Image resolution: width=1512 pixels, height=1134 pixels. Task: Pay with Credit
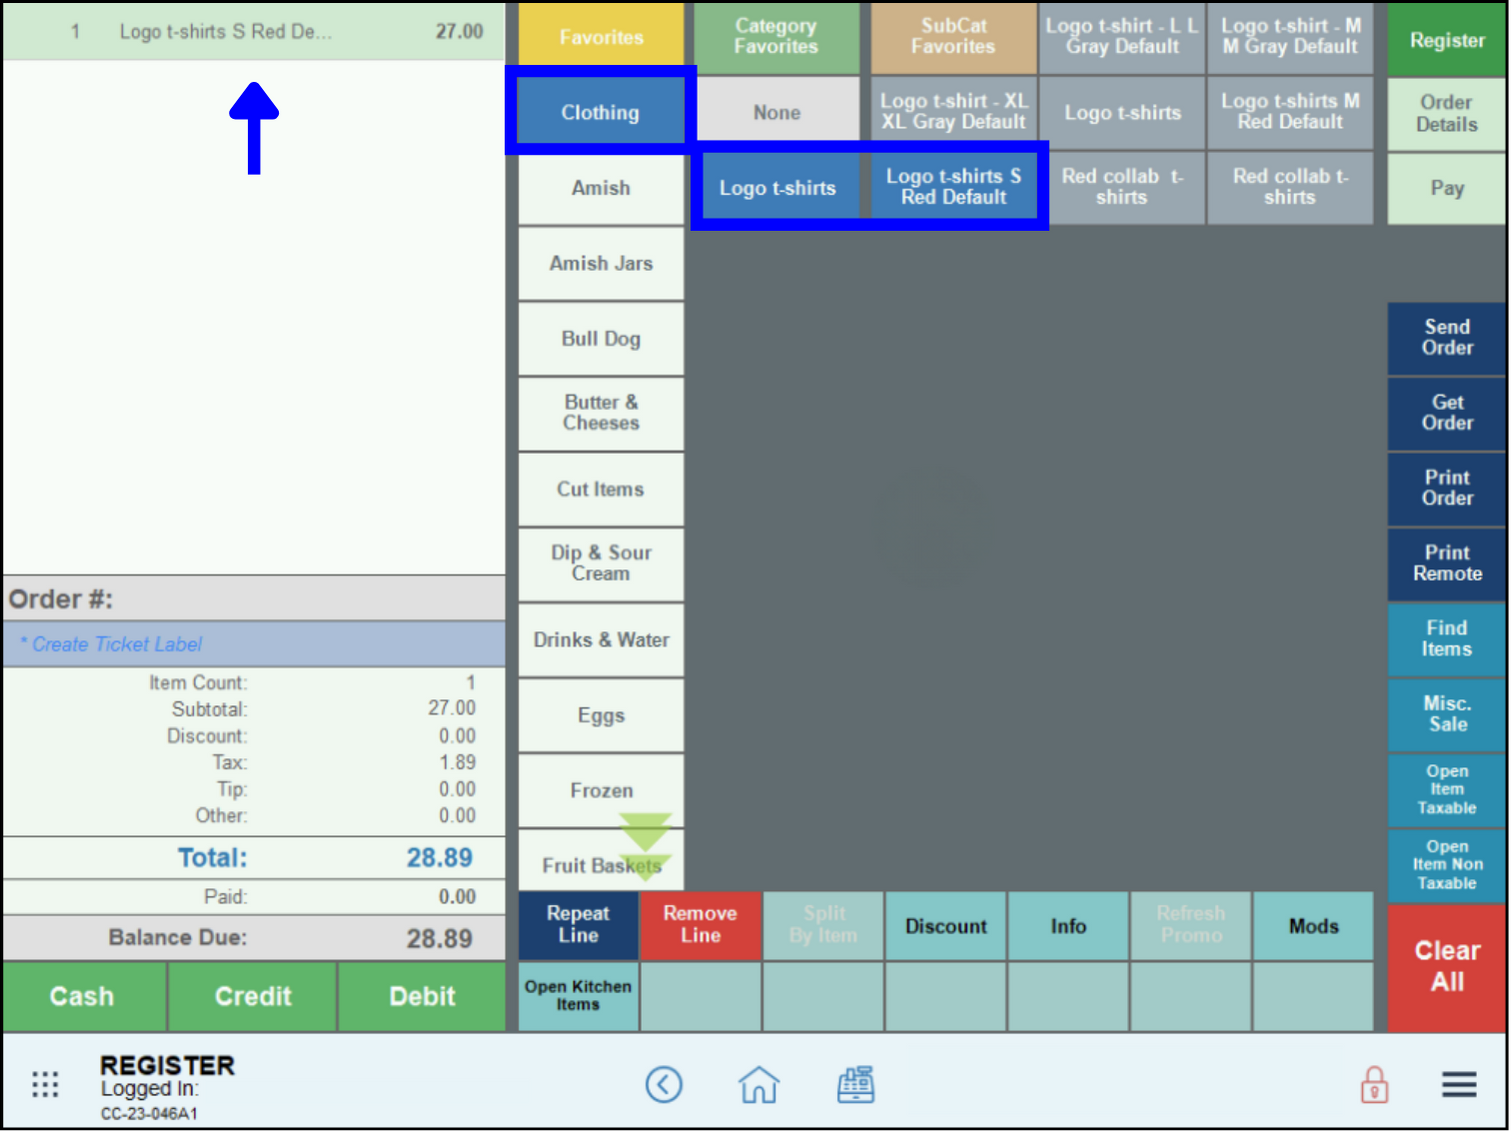pyautogui.click(x=252, y=997)
